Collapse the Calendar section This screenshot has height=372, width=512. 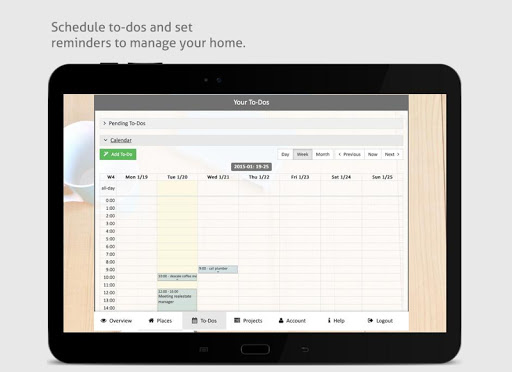(251, 140)
